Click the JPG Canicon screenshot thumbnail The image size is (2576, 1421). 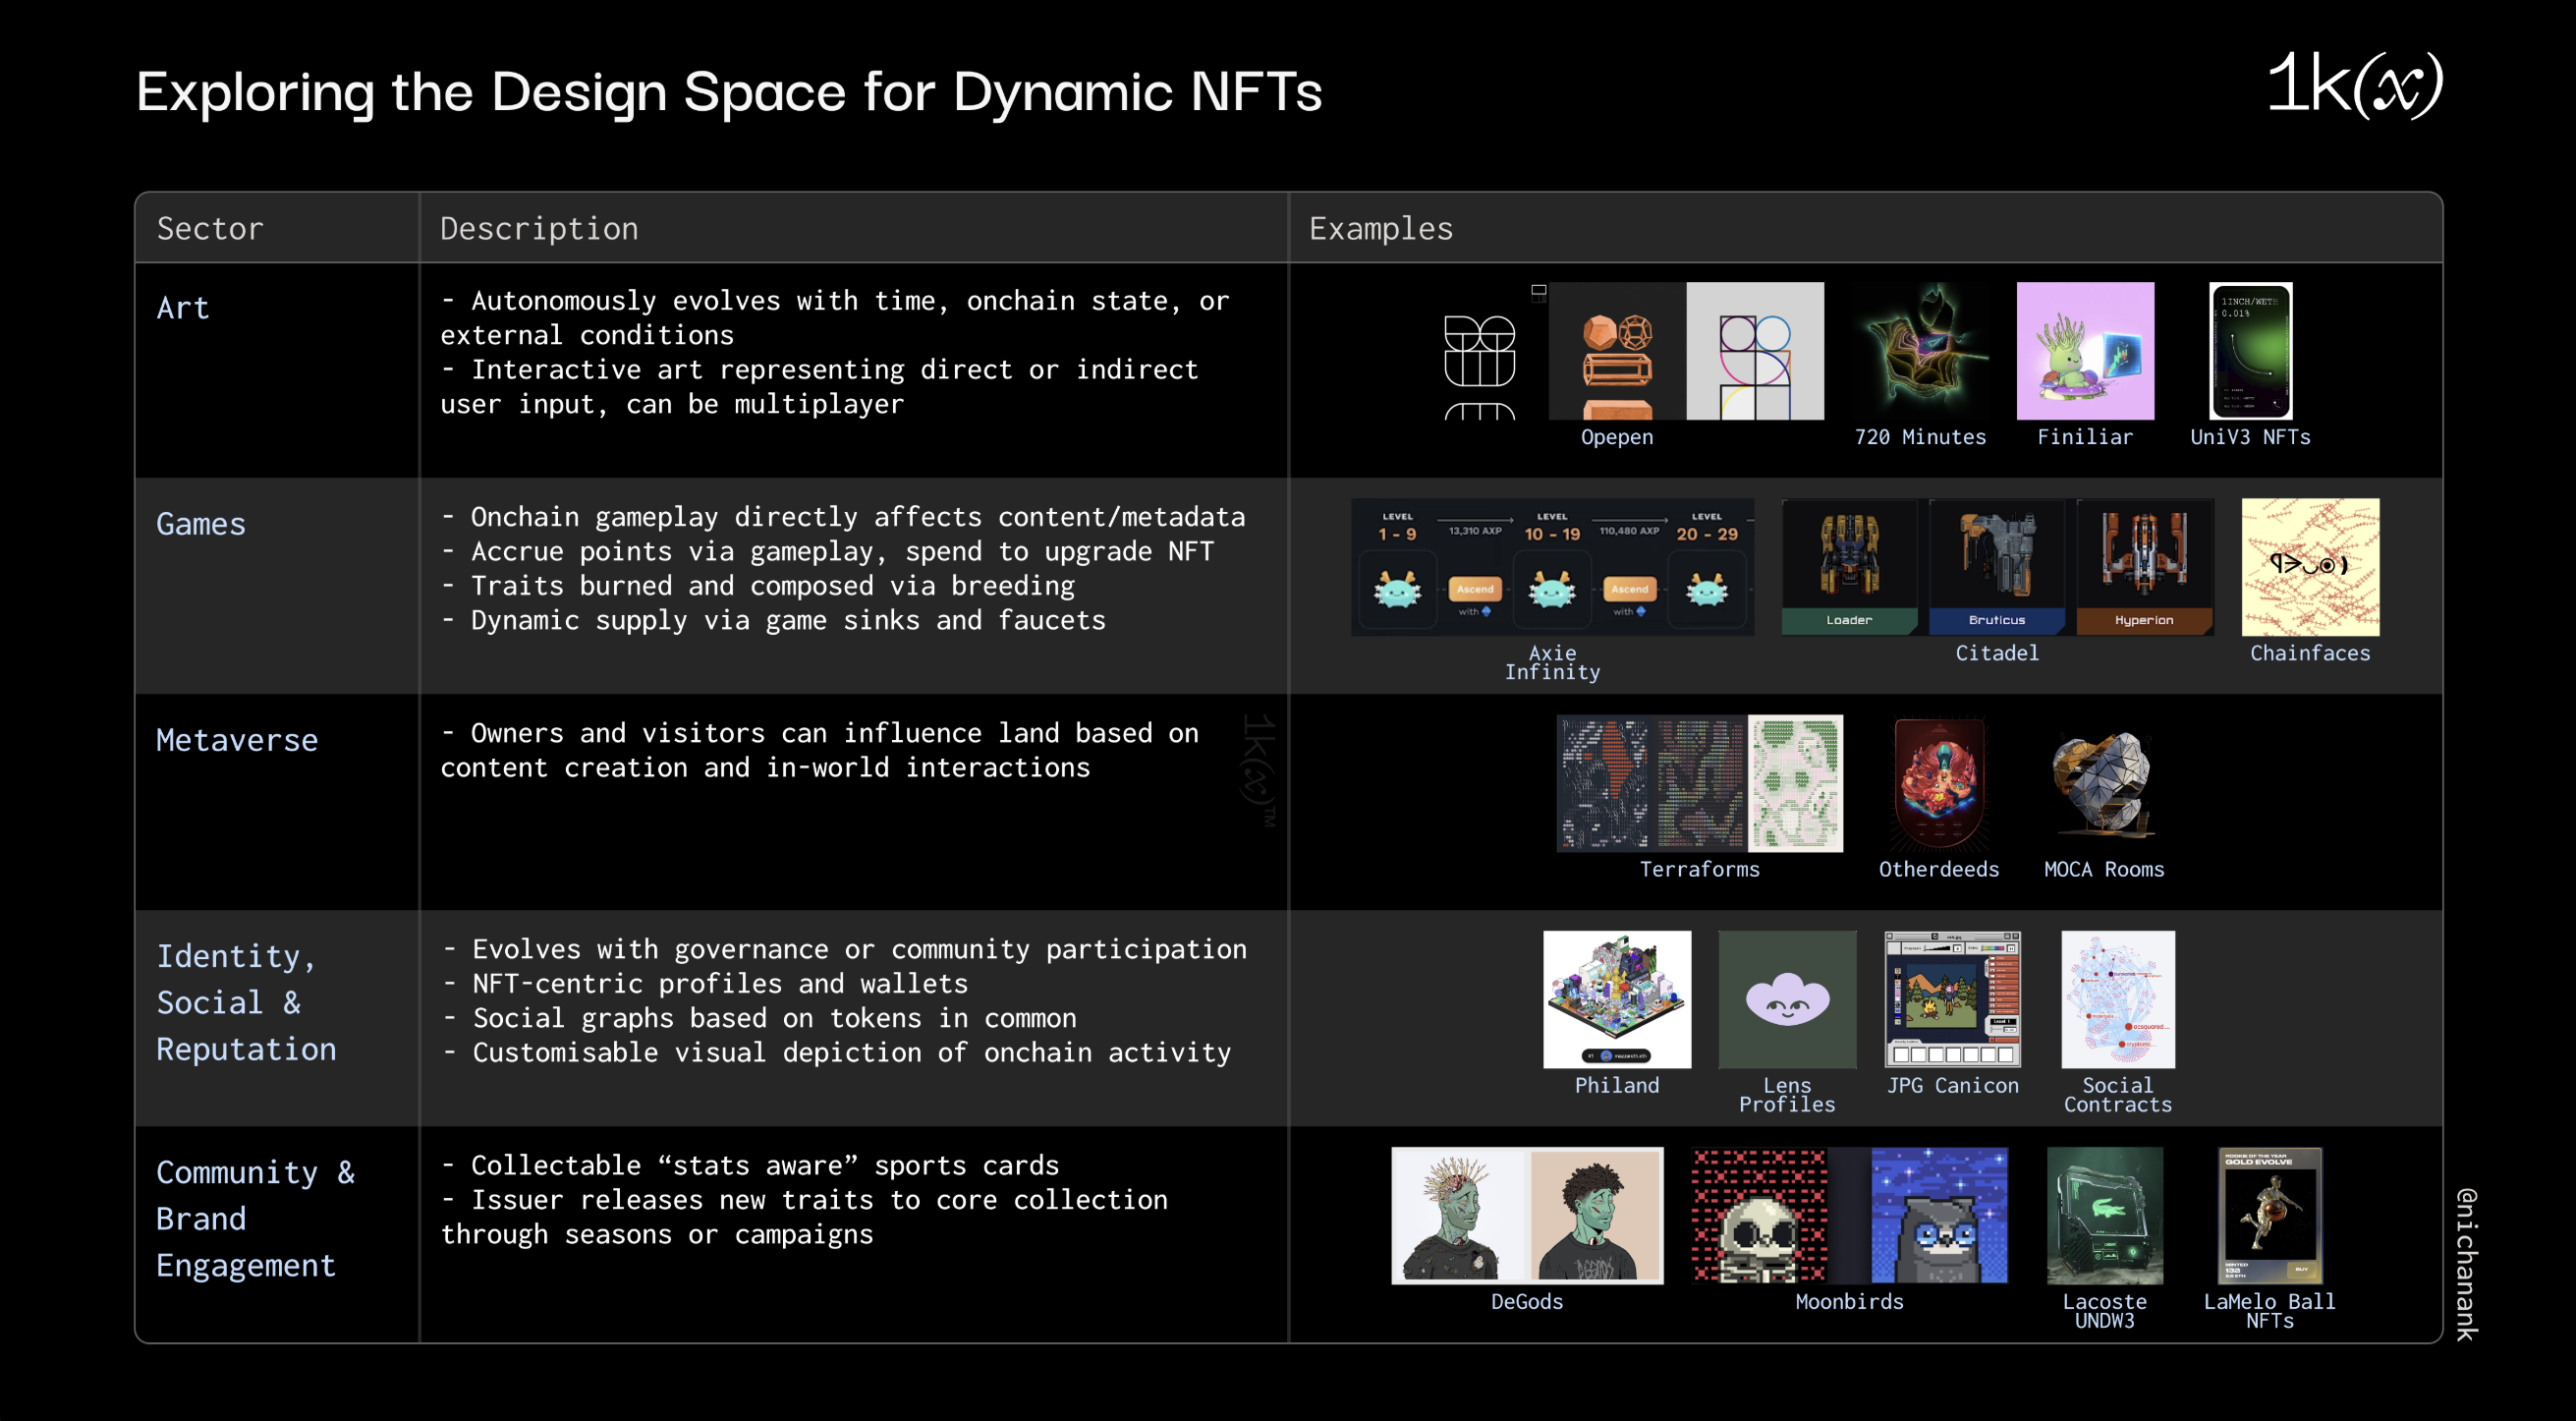[1952, 998]
